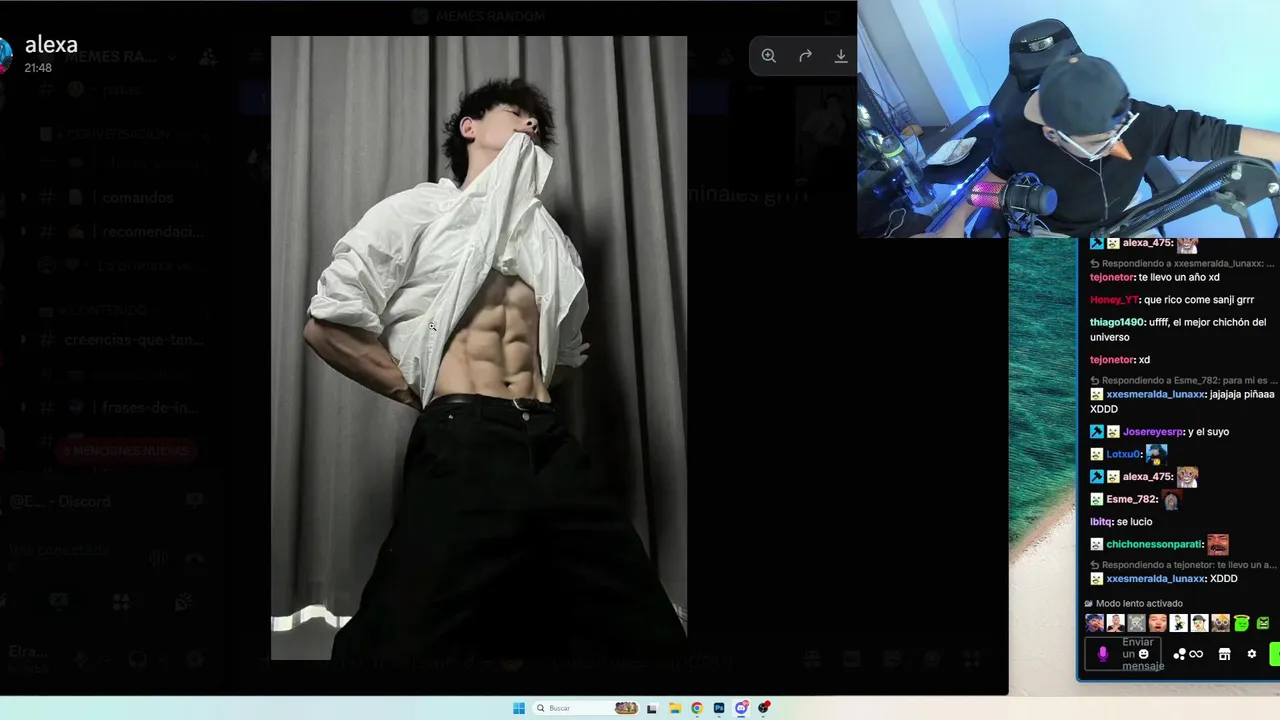The image size is (1280, 720).
Task: Click the emote in chichonessonparati's message
Action: (x=1217, y=544)
